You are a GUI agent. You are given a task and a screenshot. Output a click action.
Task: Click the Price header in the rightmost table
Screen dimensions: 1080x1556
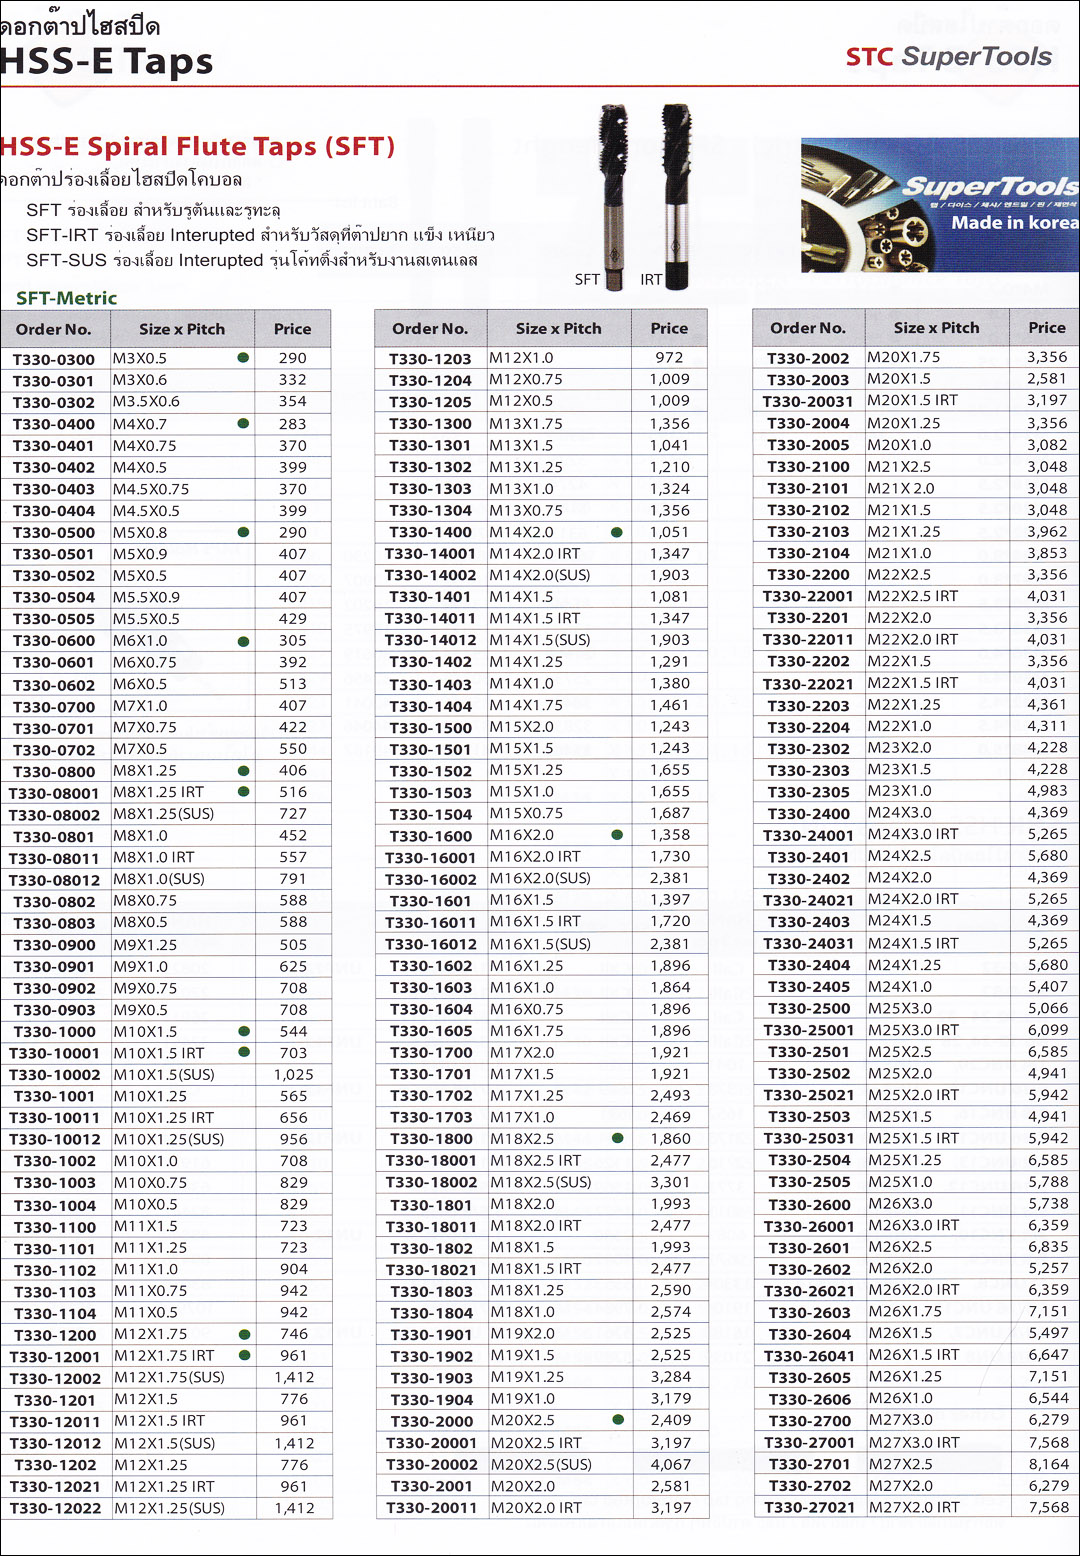tap(1046, 327)
